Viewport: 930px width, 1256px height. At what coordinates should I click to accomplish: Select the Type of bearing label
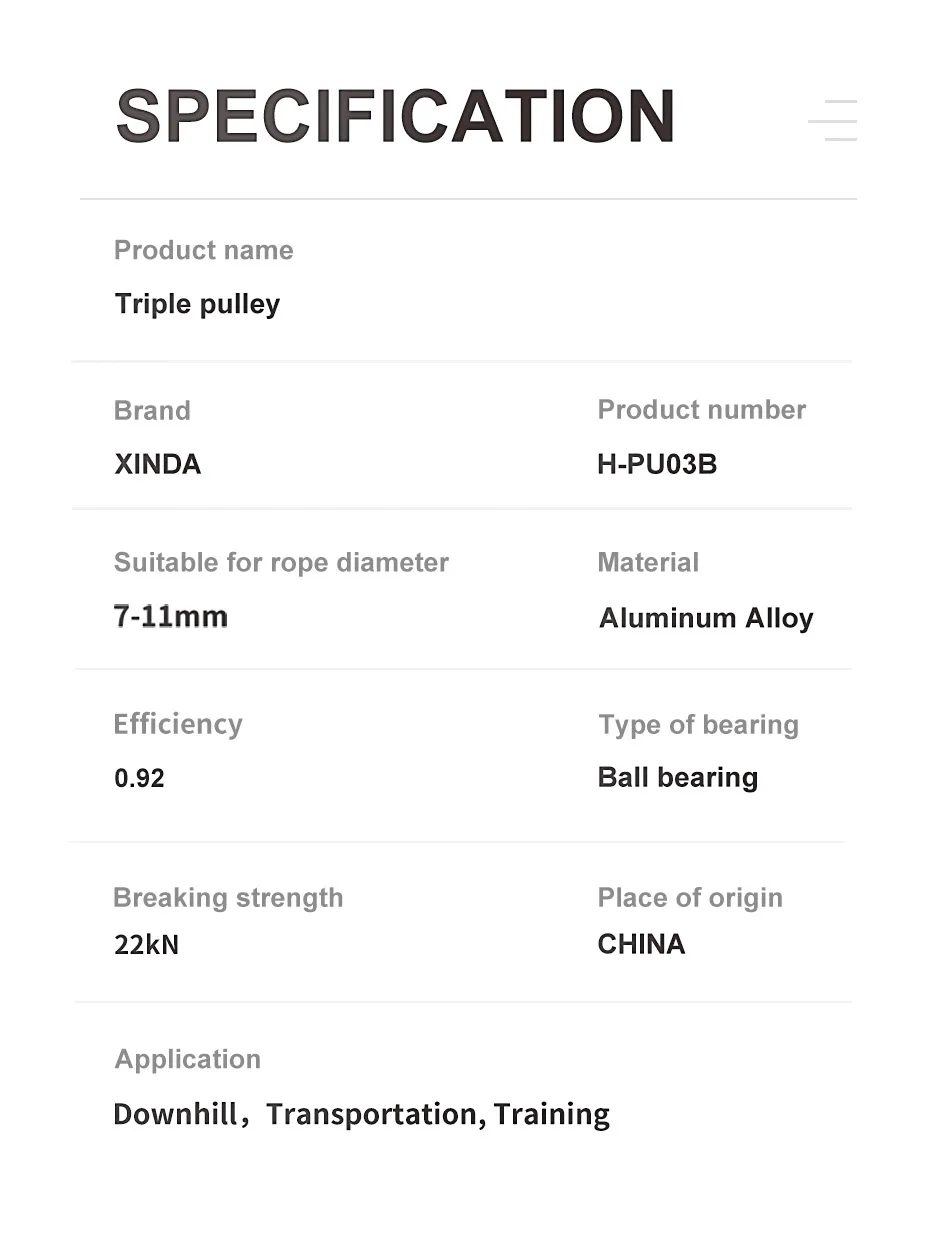tap(698, 725)
